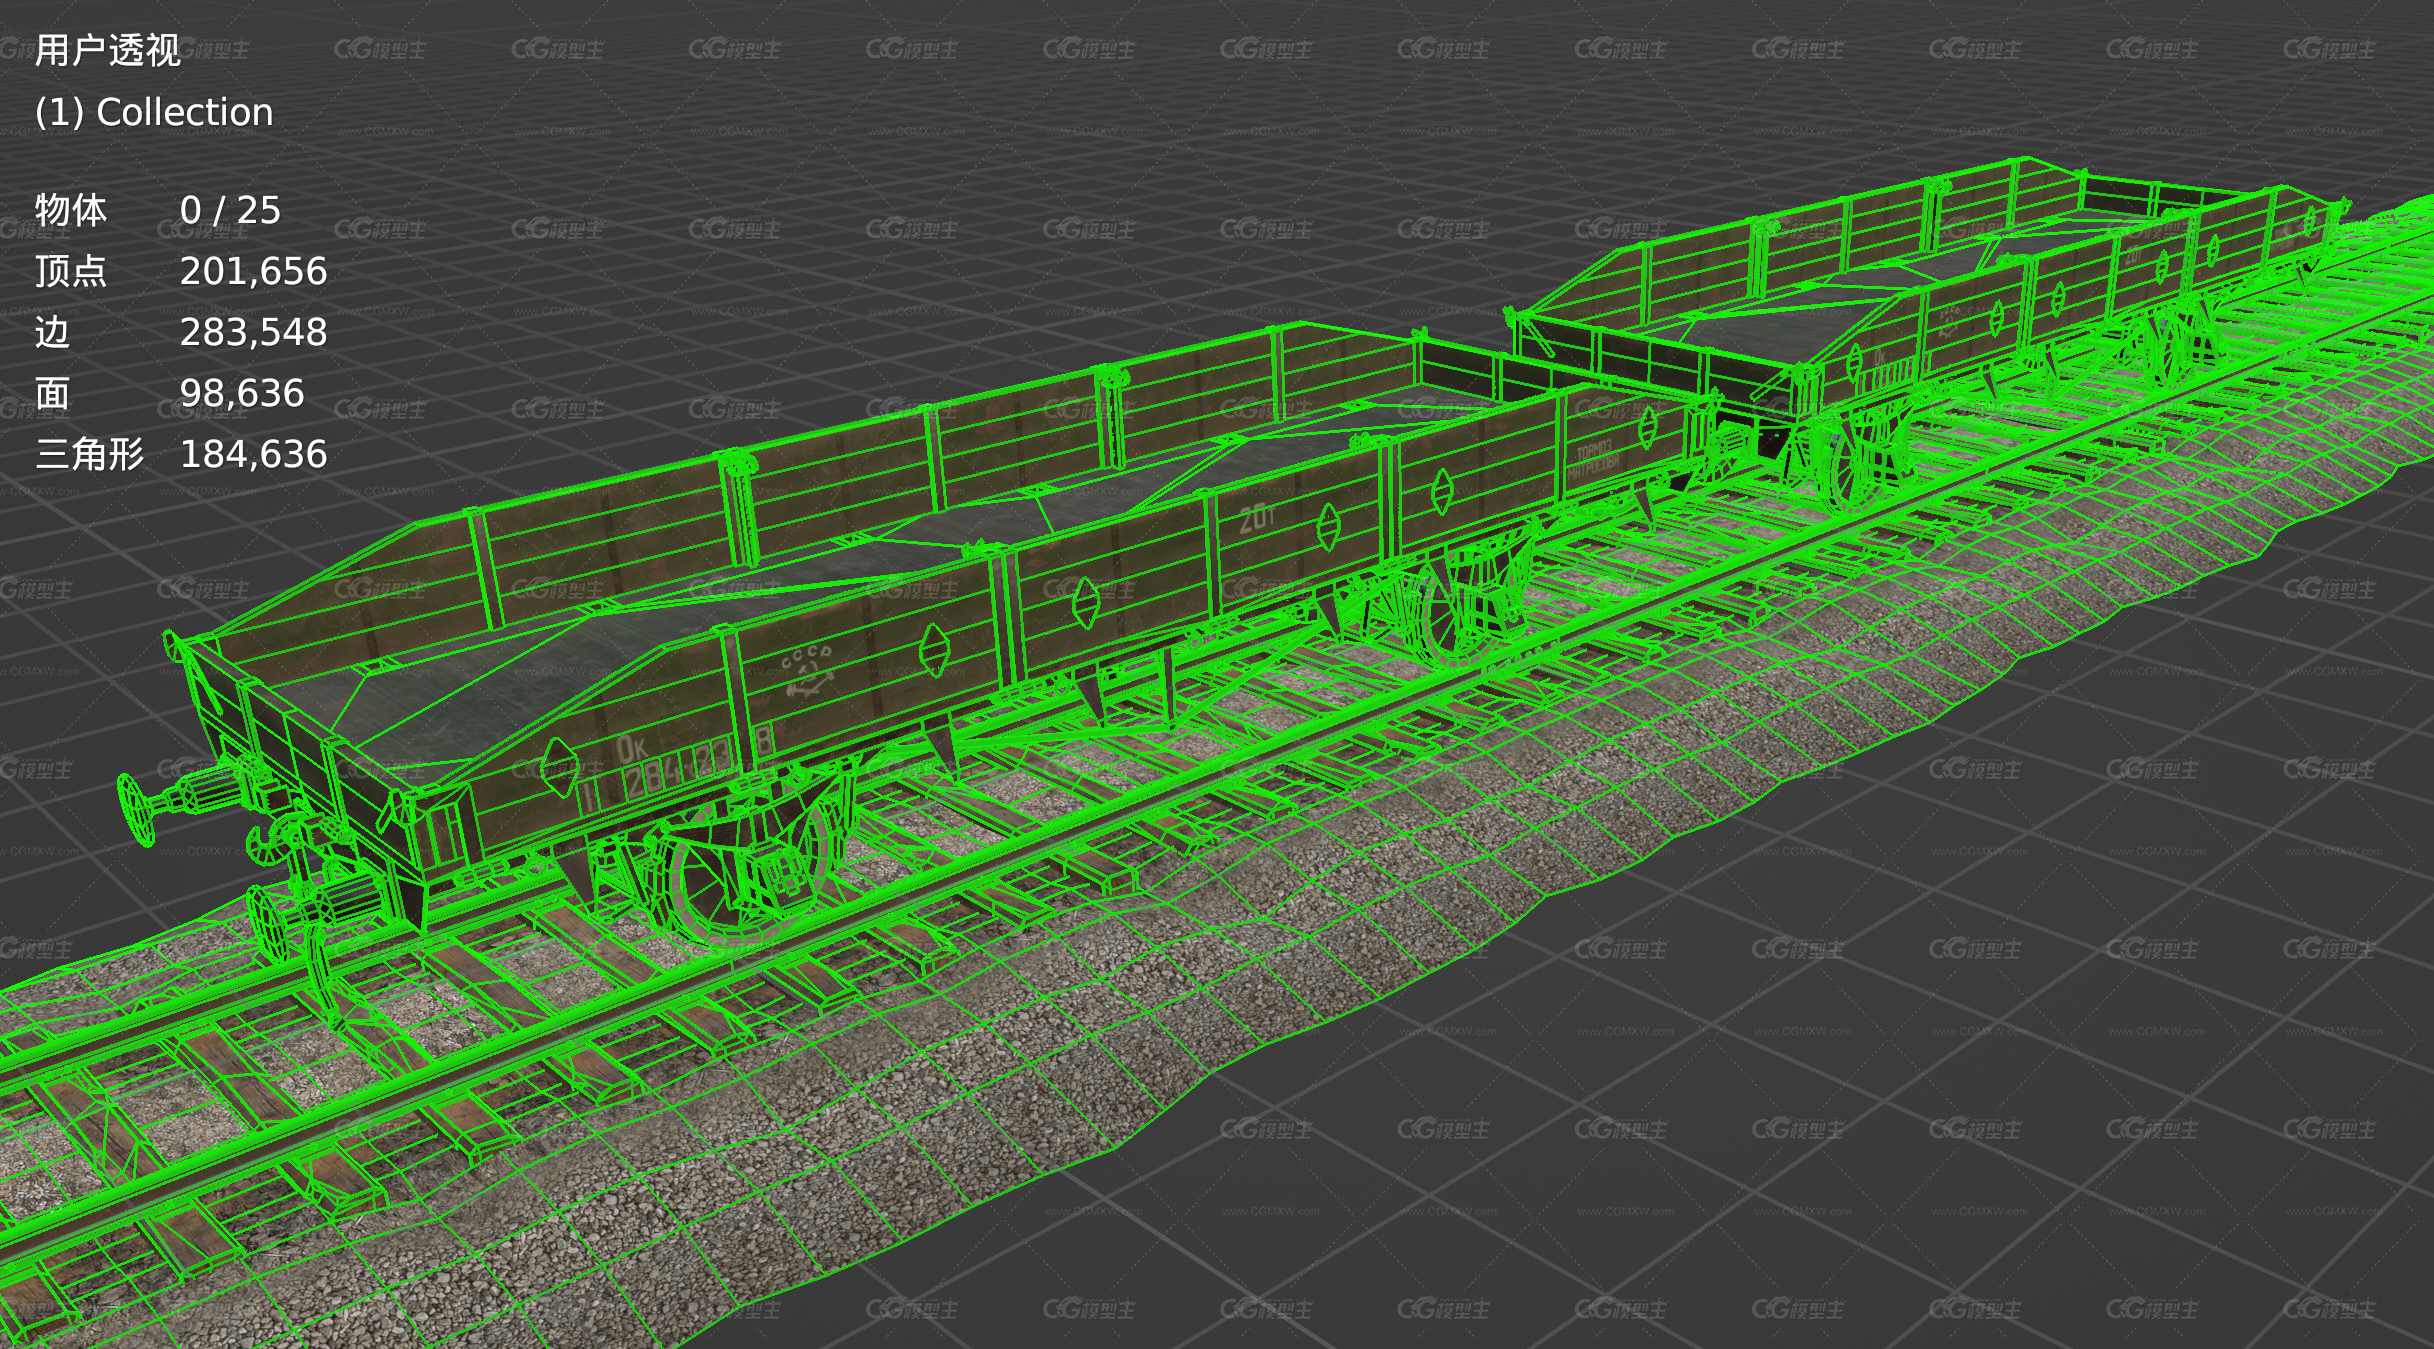Click the '用户透视' view label
This screenshot has height=1349, width=2434.
(x=108, y=50)
